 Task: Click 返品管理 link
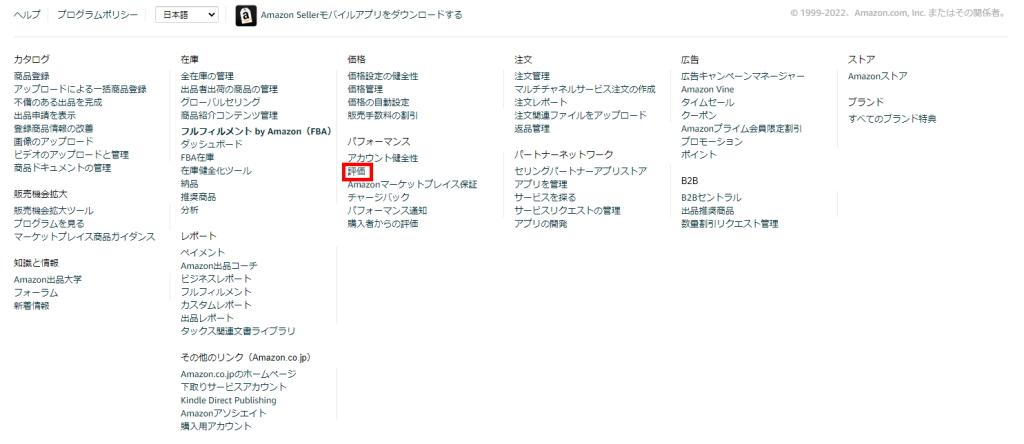(532, 129)
